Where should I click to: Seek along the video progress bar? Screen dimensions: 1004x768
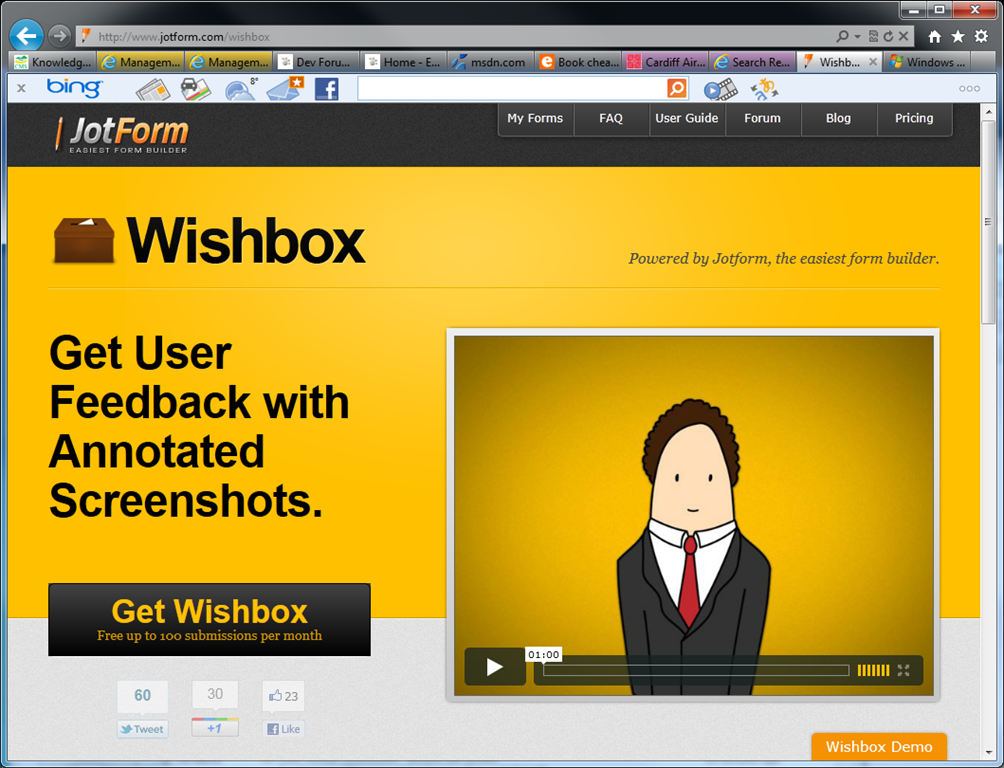[x=696, y=671]
